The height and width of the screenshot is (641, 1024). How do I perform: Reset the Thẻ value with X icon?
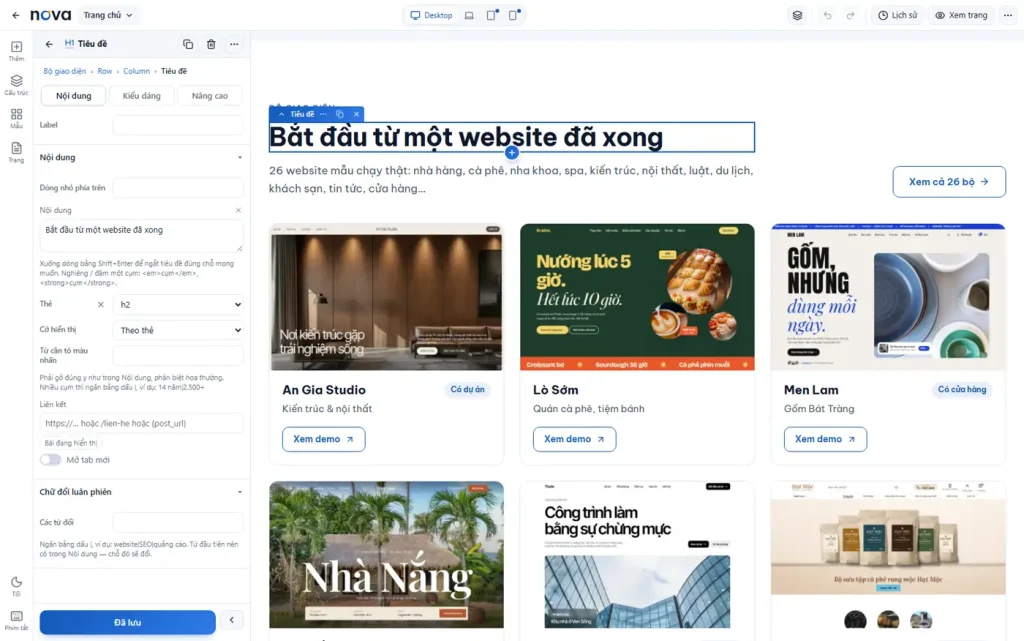pos(101,304)
